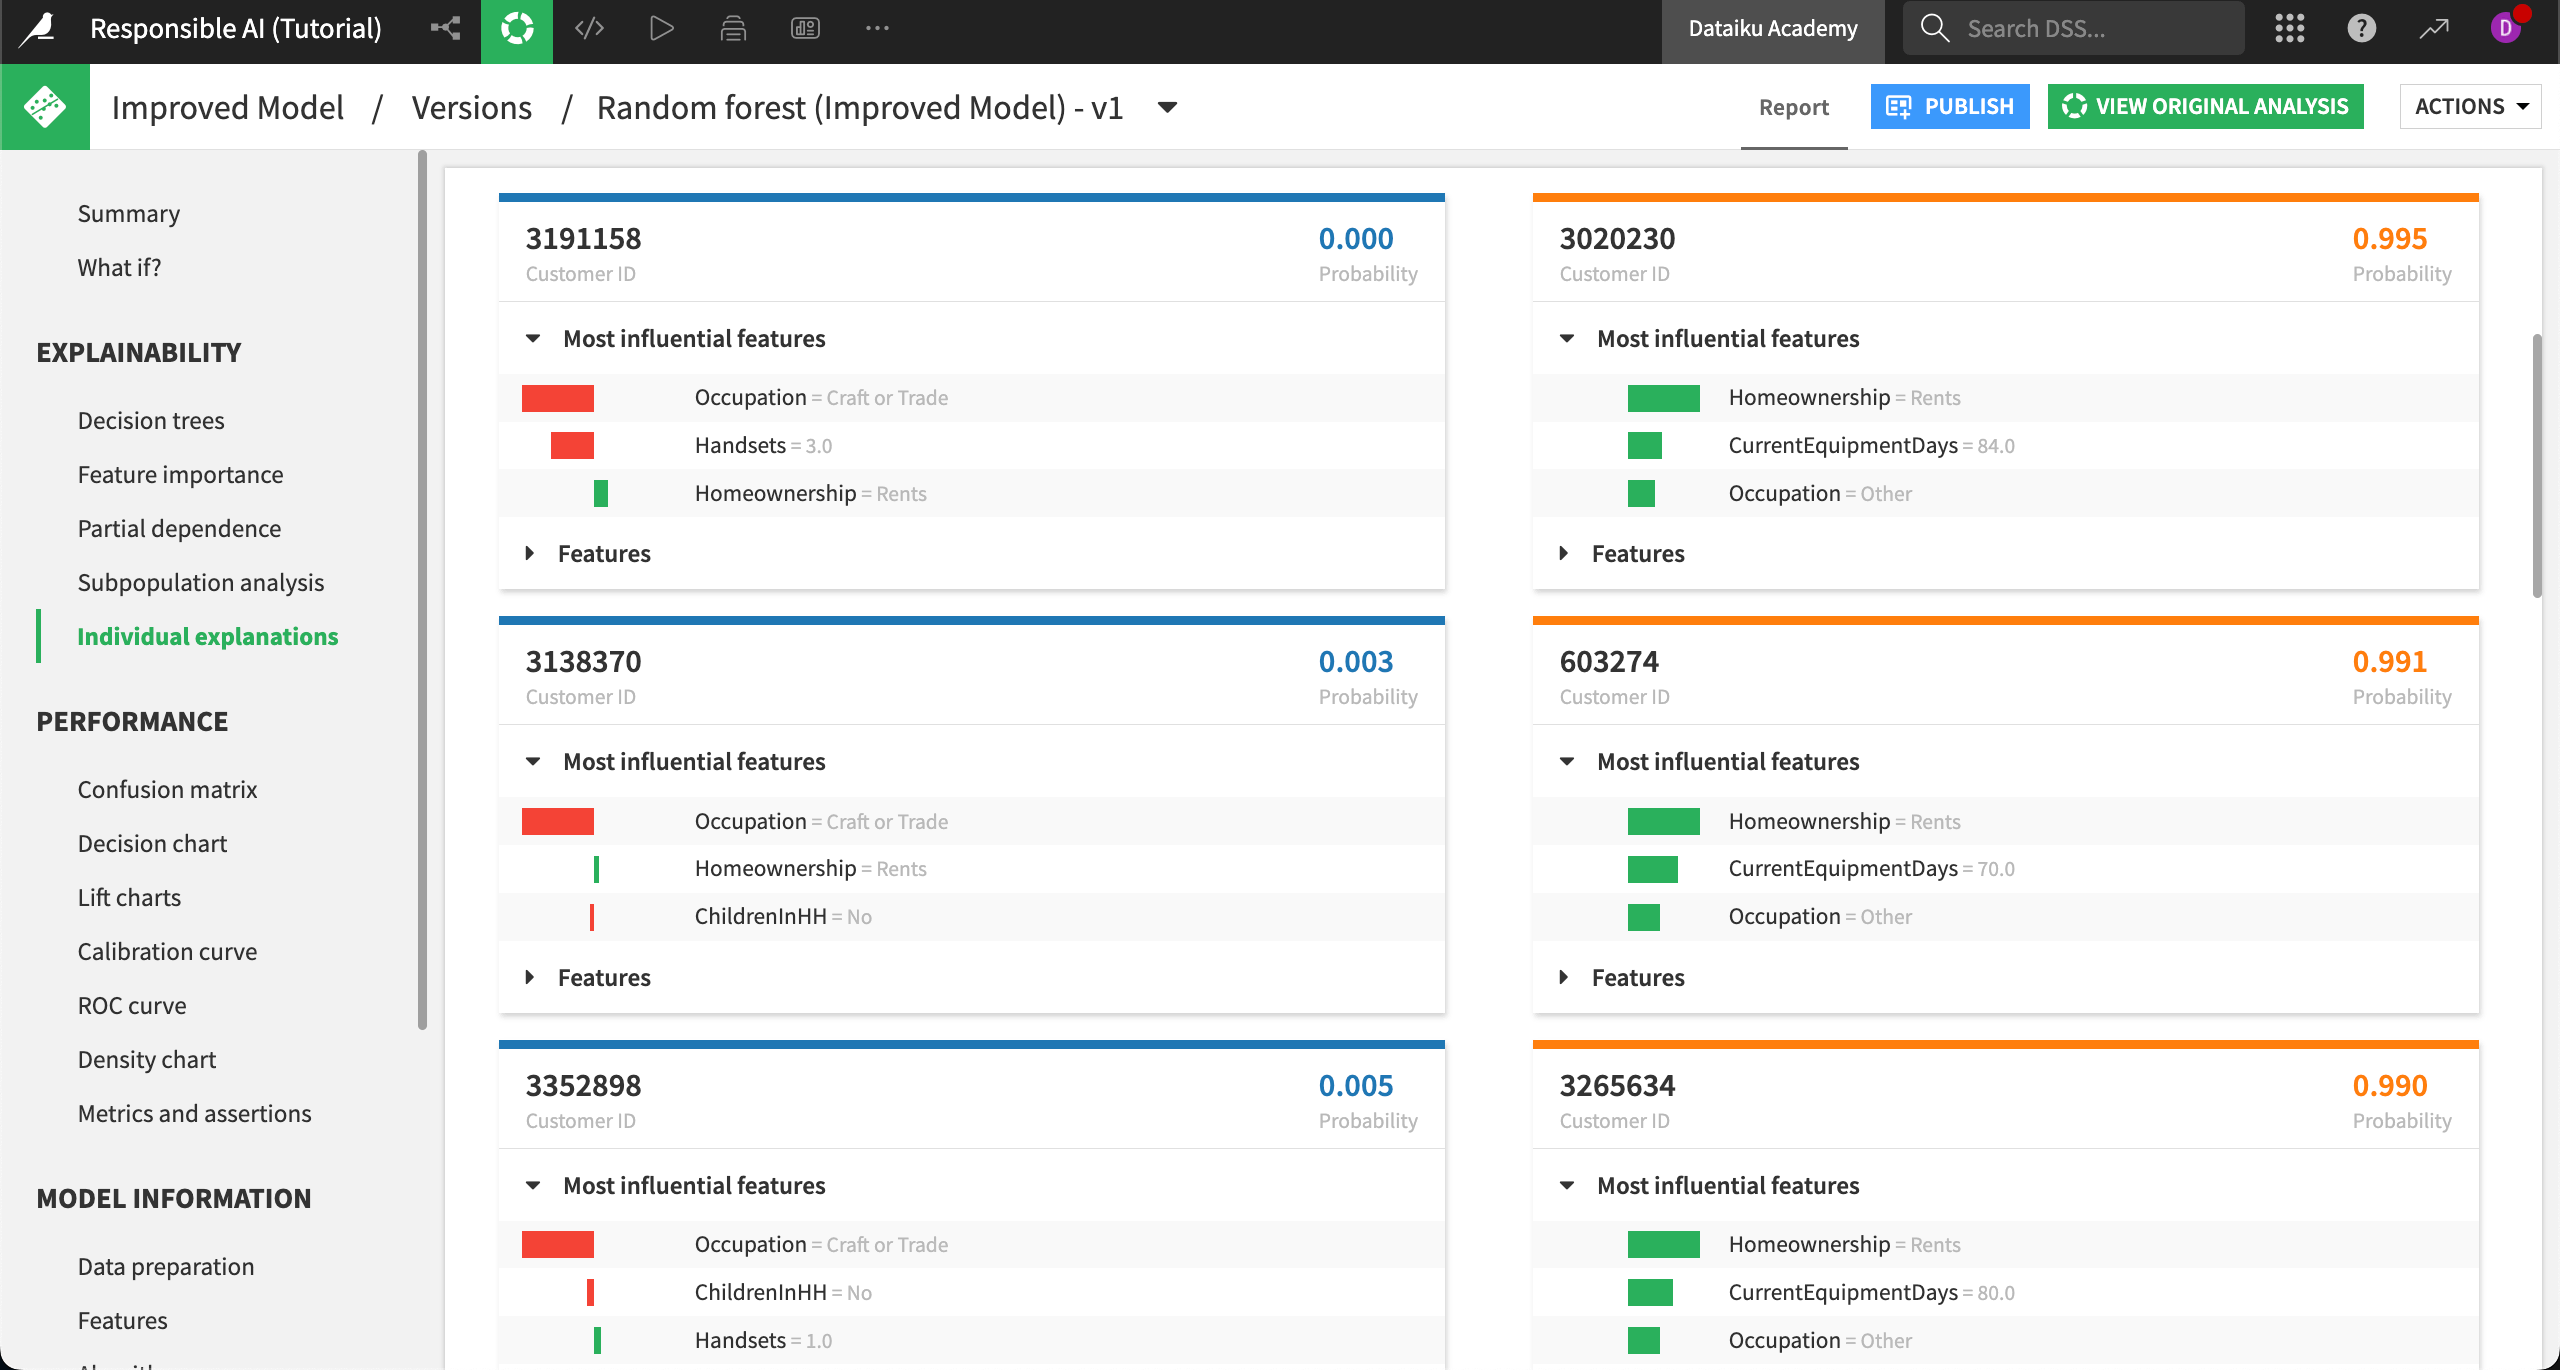Switch to the Report tab

[x=1794, y=107]
